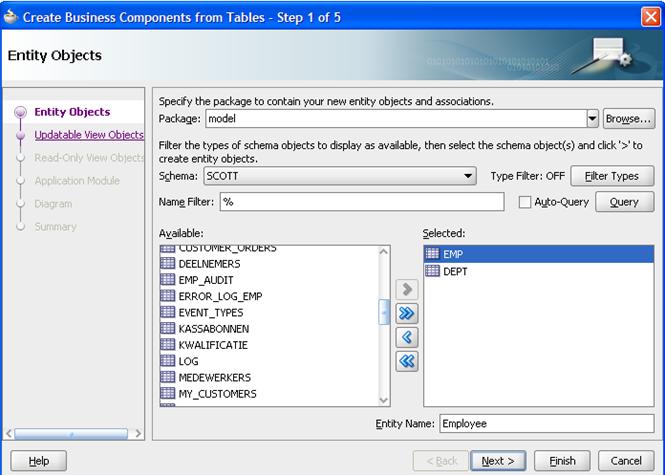This screenshot has width=665, height=475.
Task: Click the remove-selected left arrow button
Action: (x=407, y=338)
